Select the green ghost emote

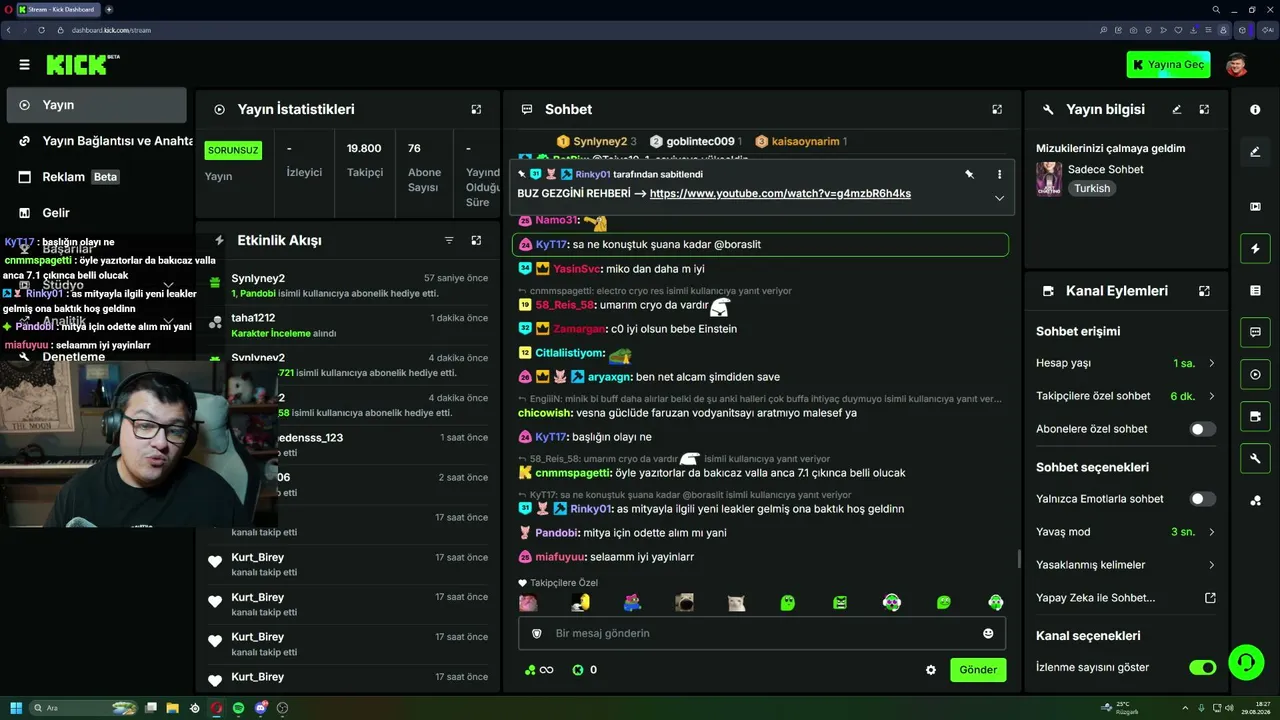[x=788, y=602]
